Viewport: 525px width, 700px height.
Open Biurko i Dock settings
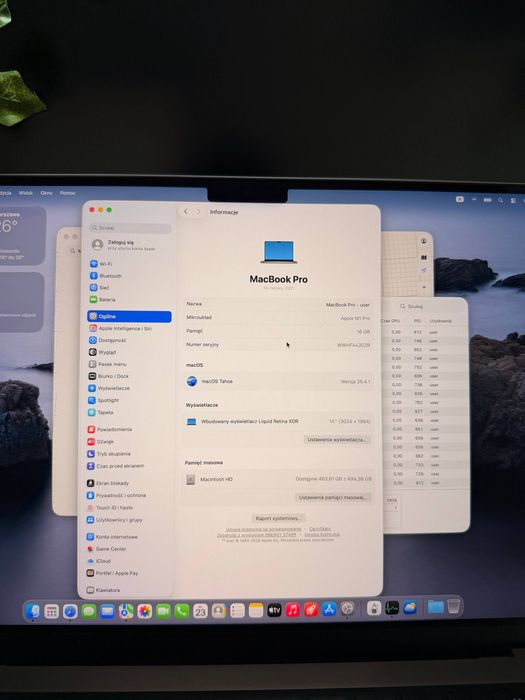pyautogui.click(x=108, y=376)
